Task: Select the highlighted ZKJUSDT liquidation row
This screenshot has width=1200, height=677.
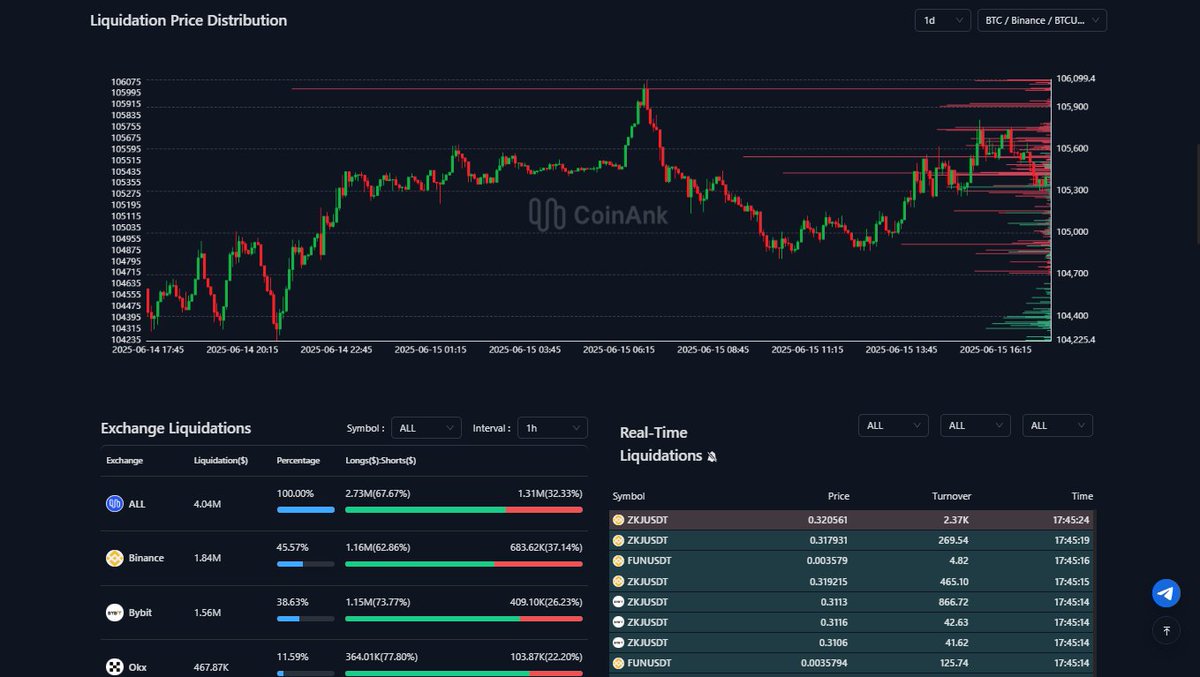Action: [x=850, y=520]
